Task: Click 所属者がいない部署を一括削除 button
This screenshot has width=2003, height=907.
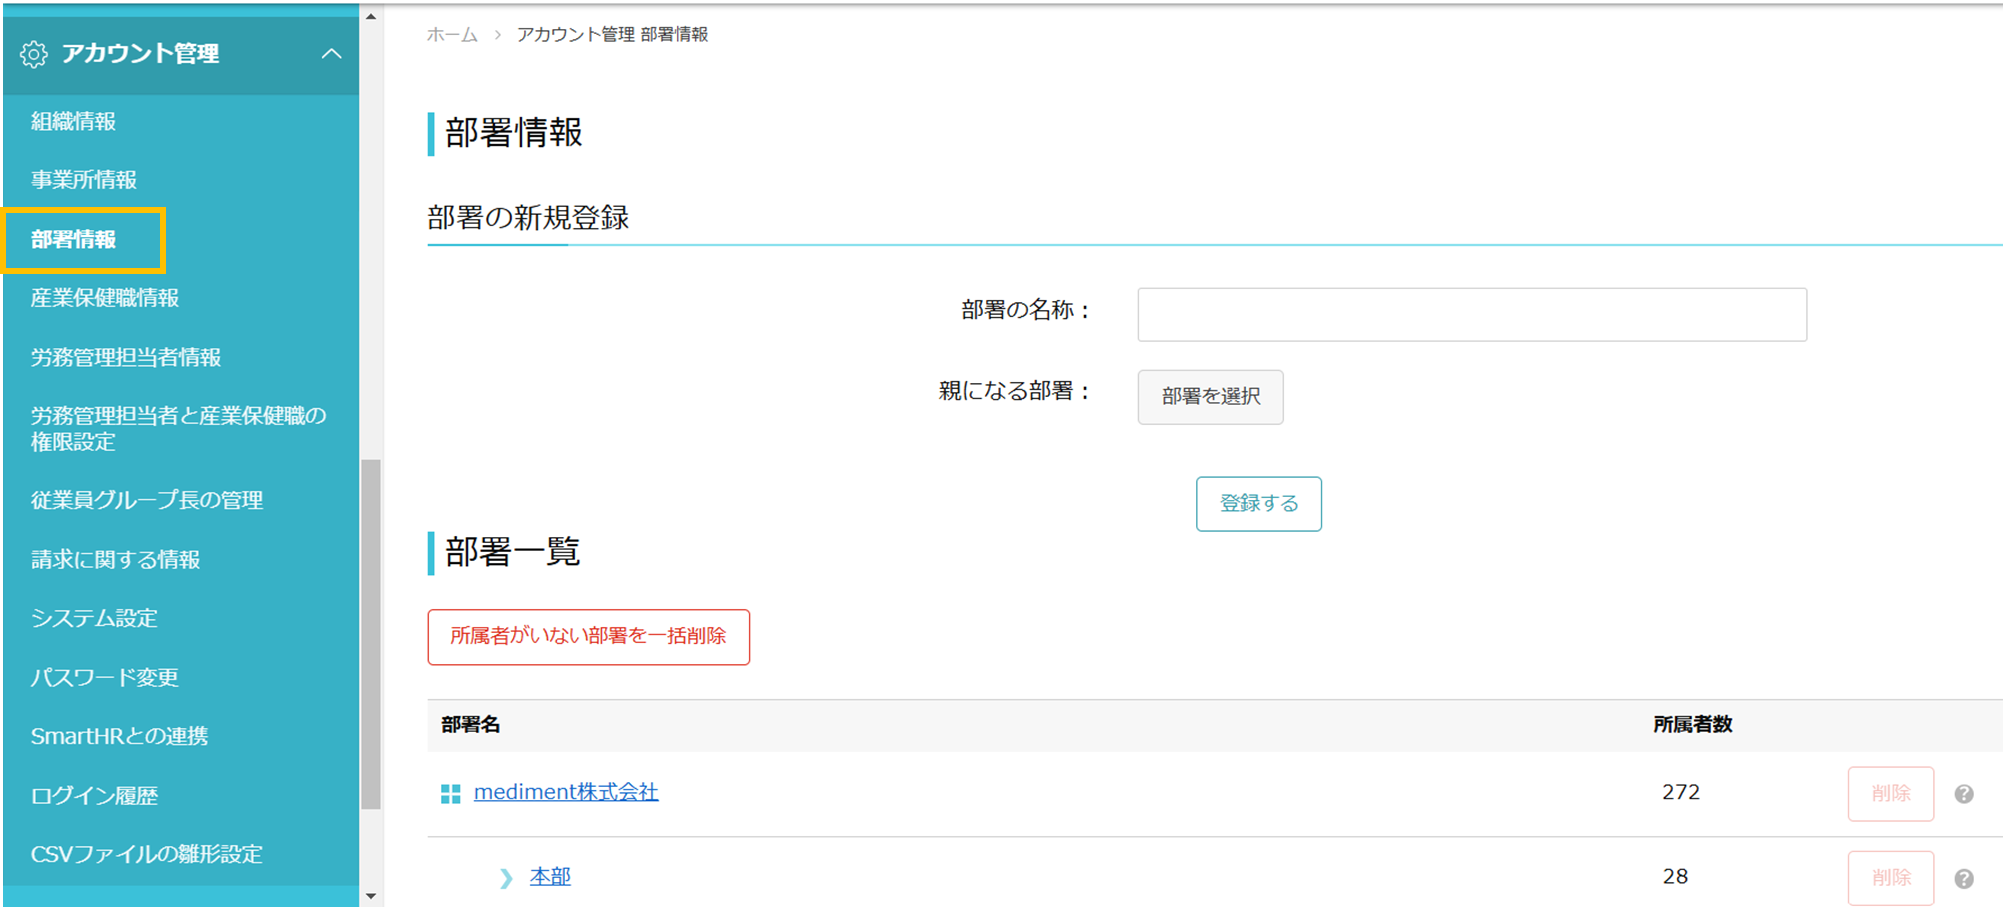Action: 588,637
